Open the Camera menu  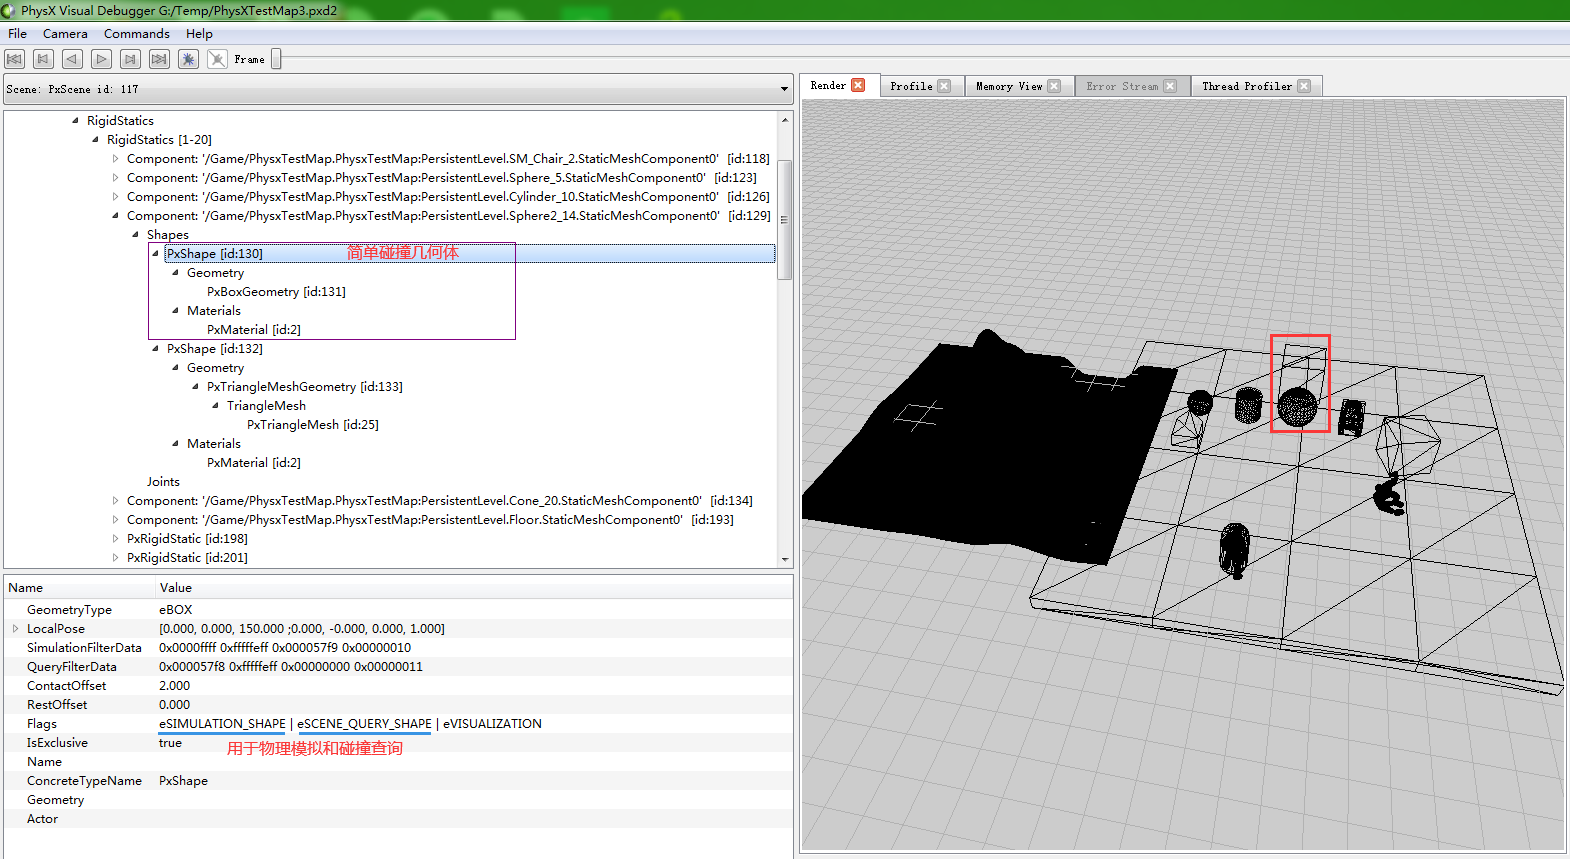pyautogui.click(x=65, y=34)
